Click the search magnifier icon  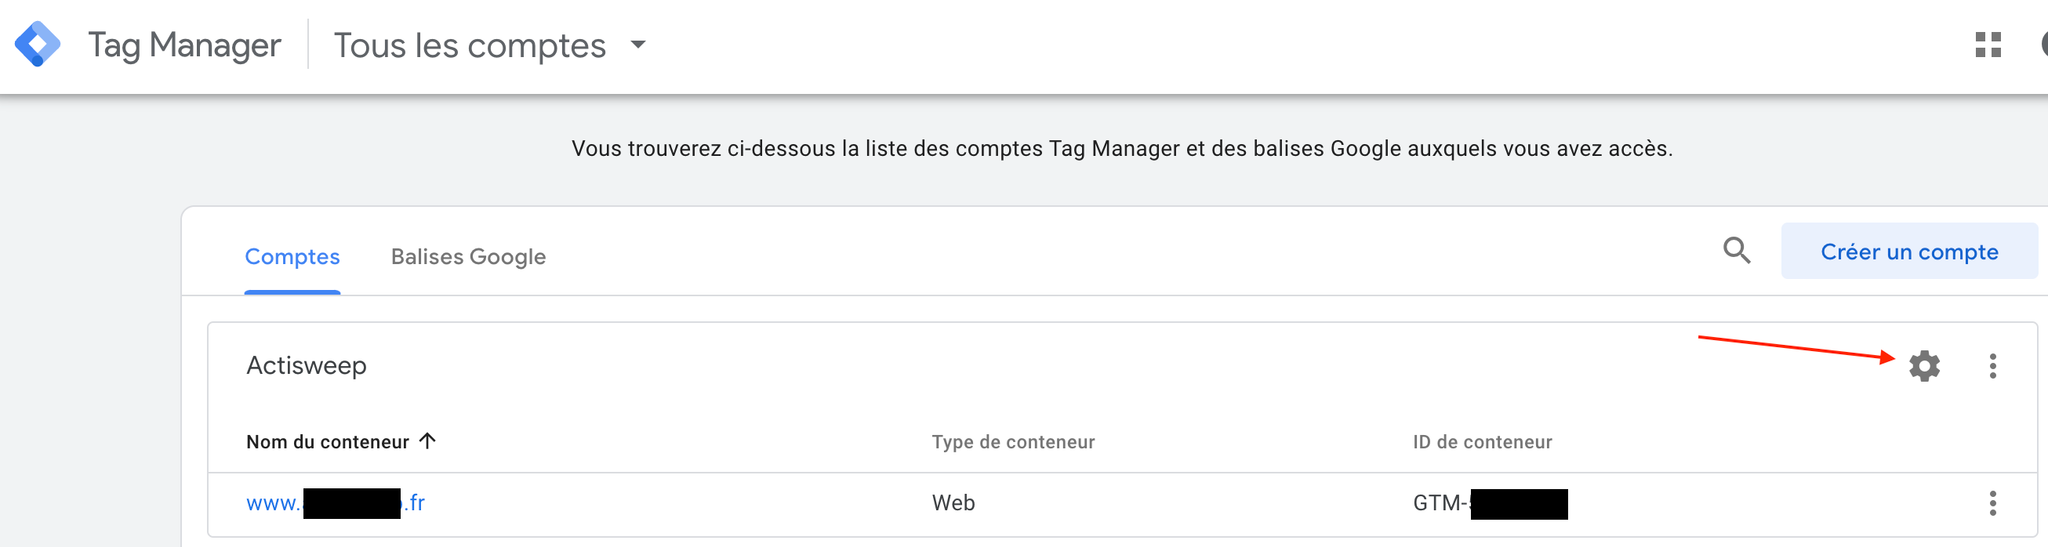1737,250
